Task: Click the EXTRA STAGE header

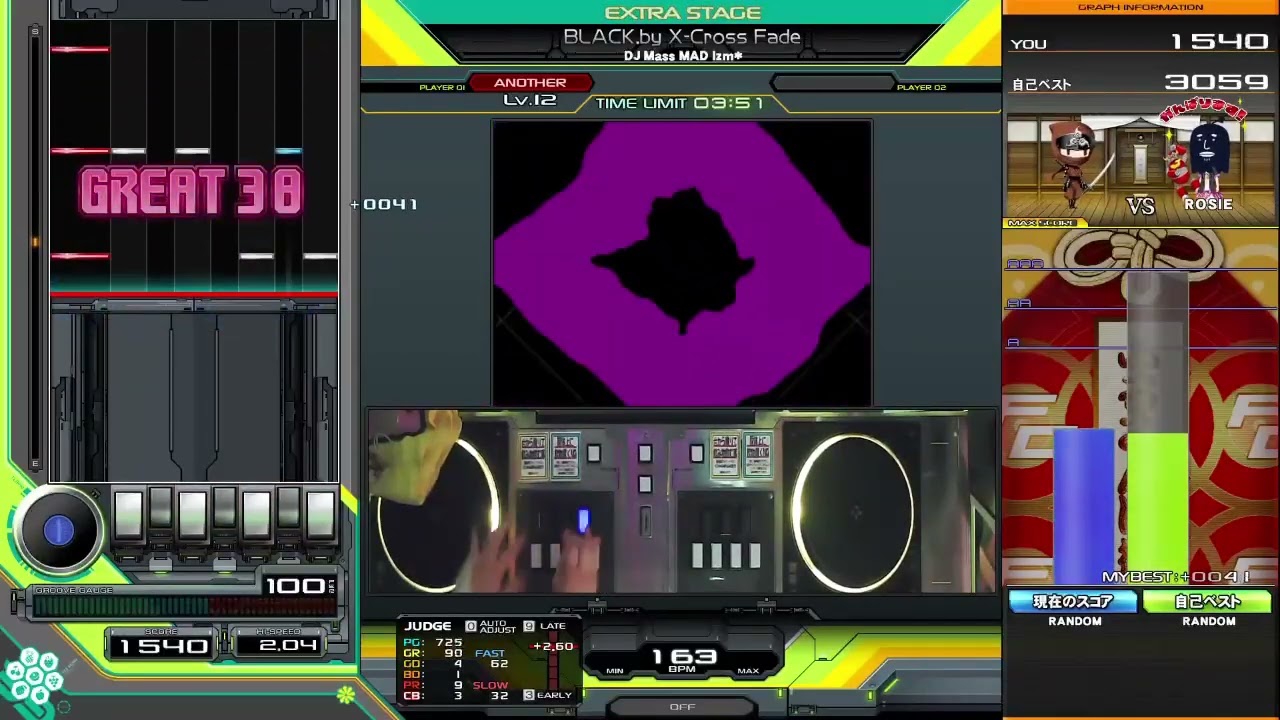Action: click(682, 13)
